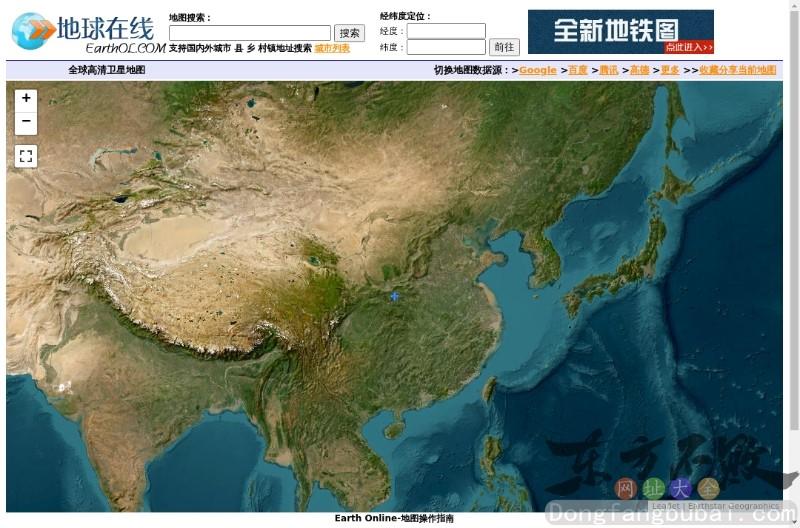Focus the 经度 longitude input box

click(x=446, y=31)
